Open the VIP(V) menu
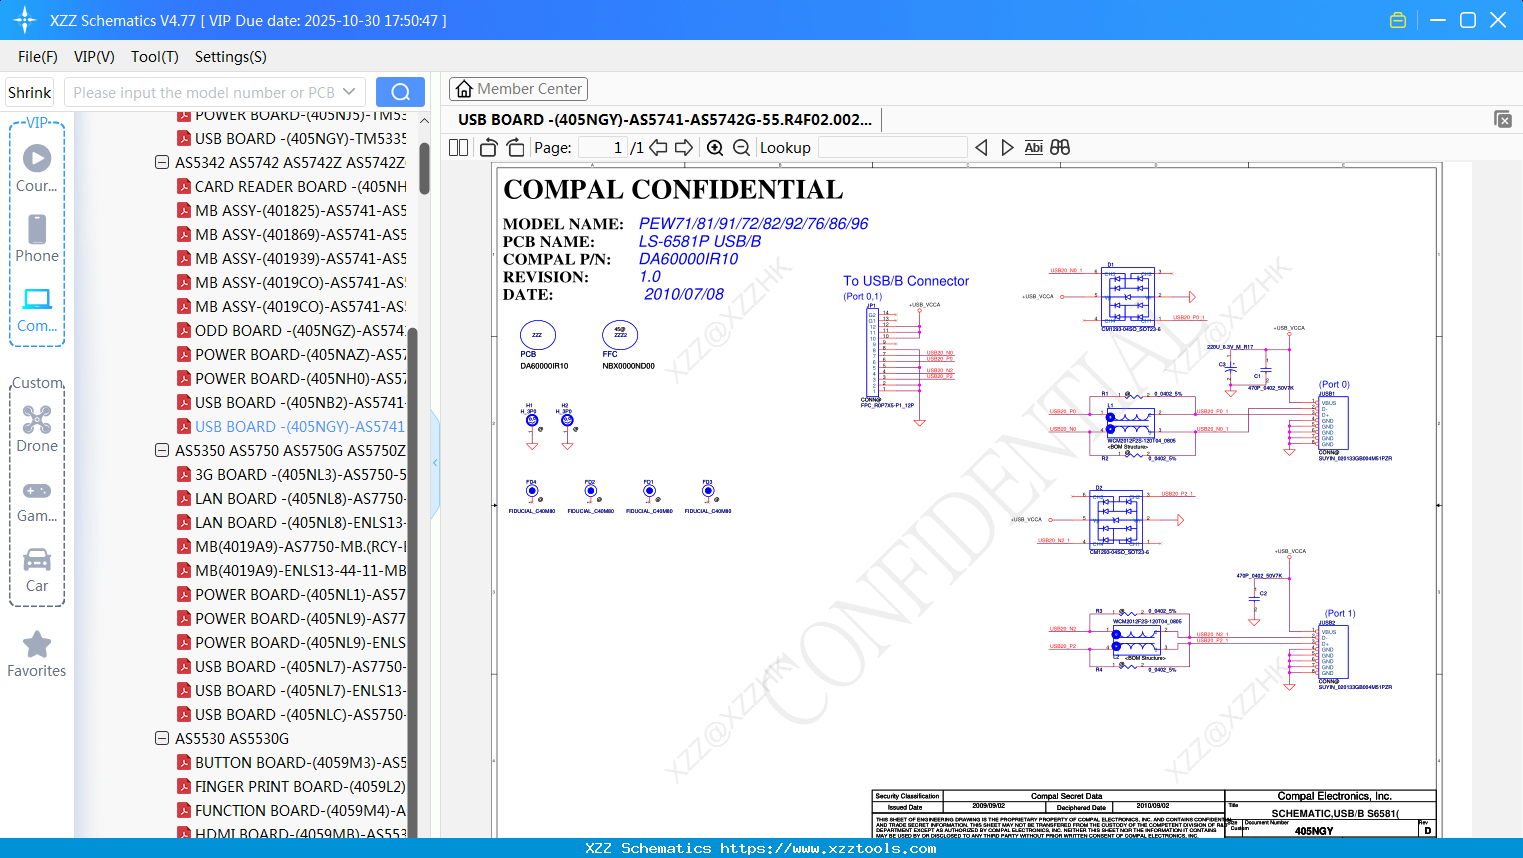1523x858 pixels. coord(94,57)
